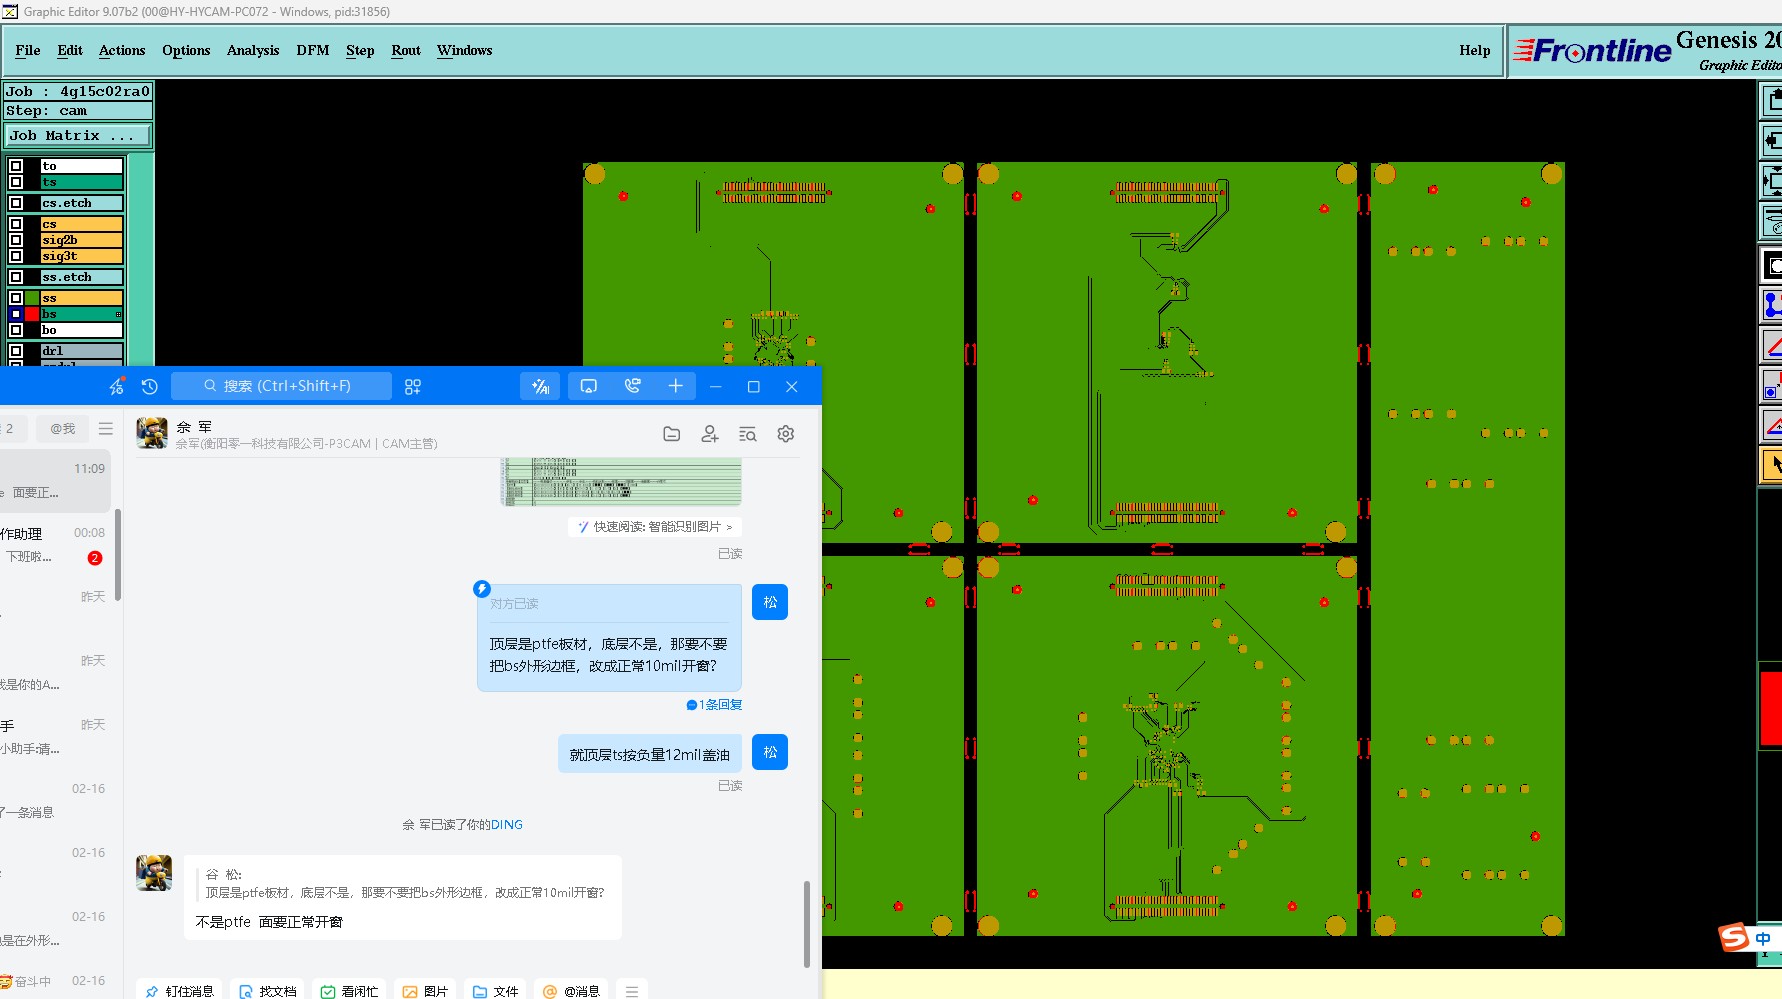Open chat settings gear icon

[x=786, y=434]
